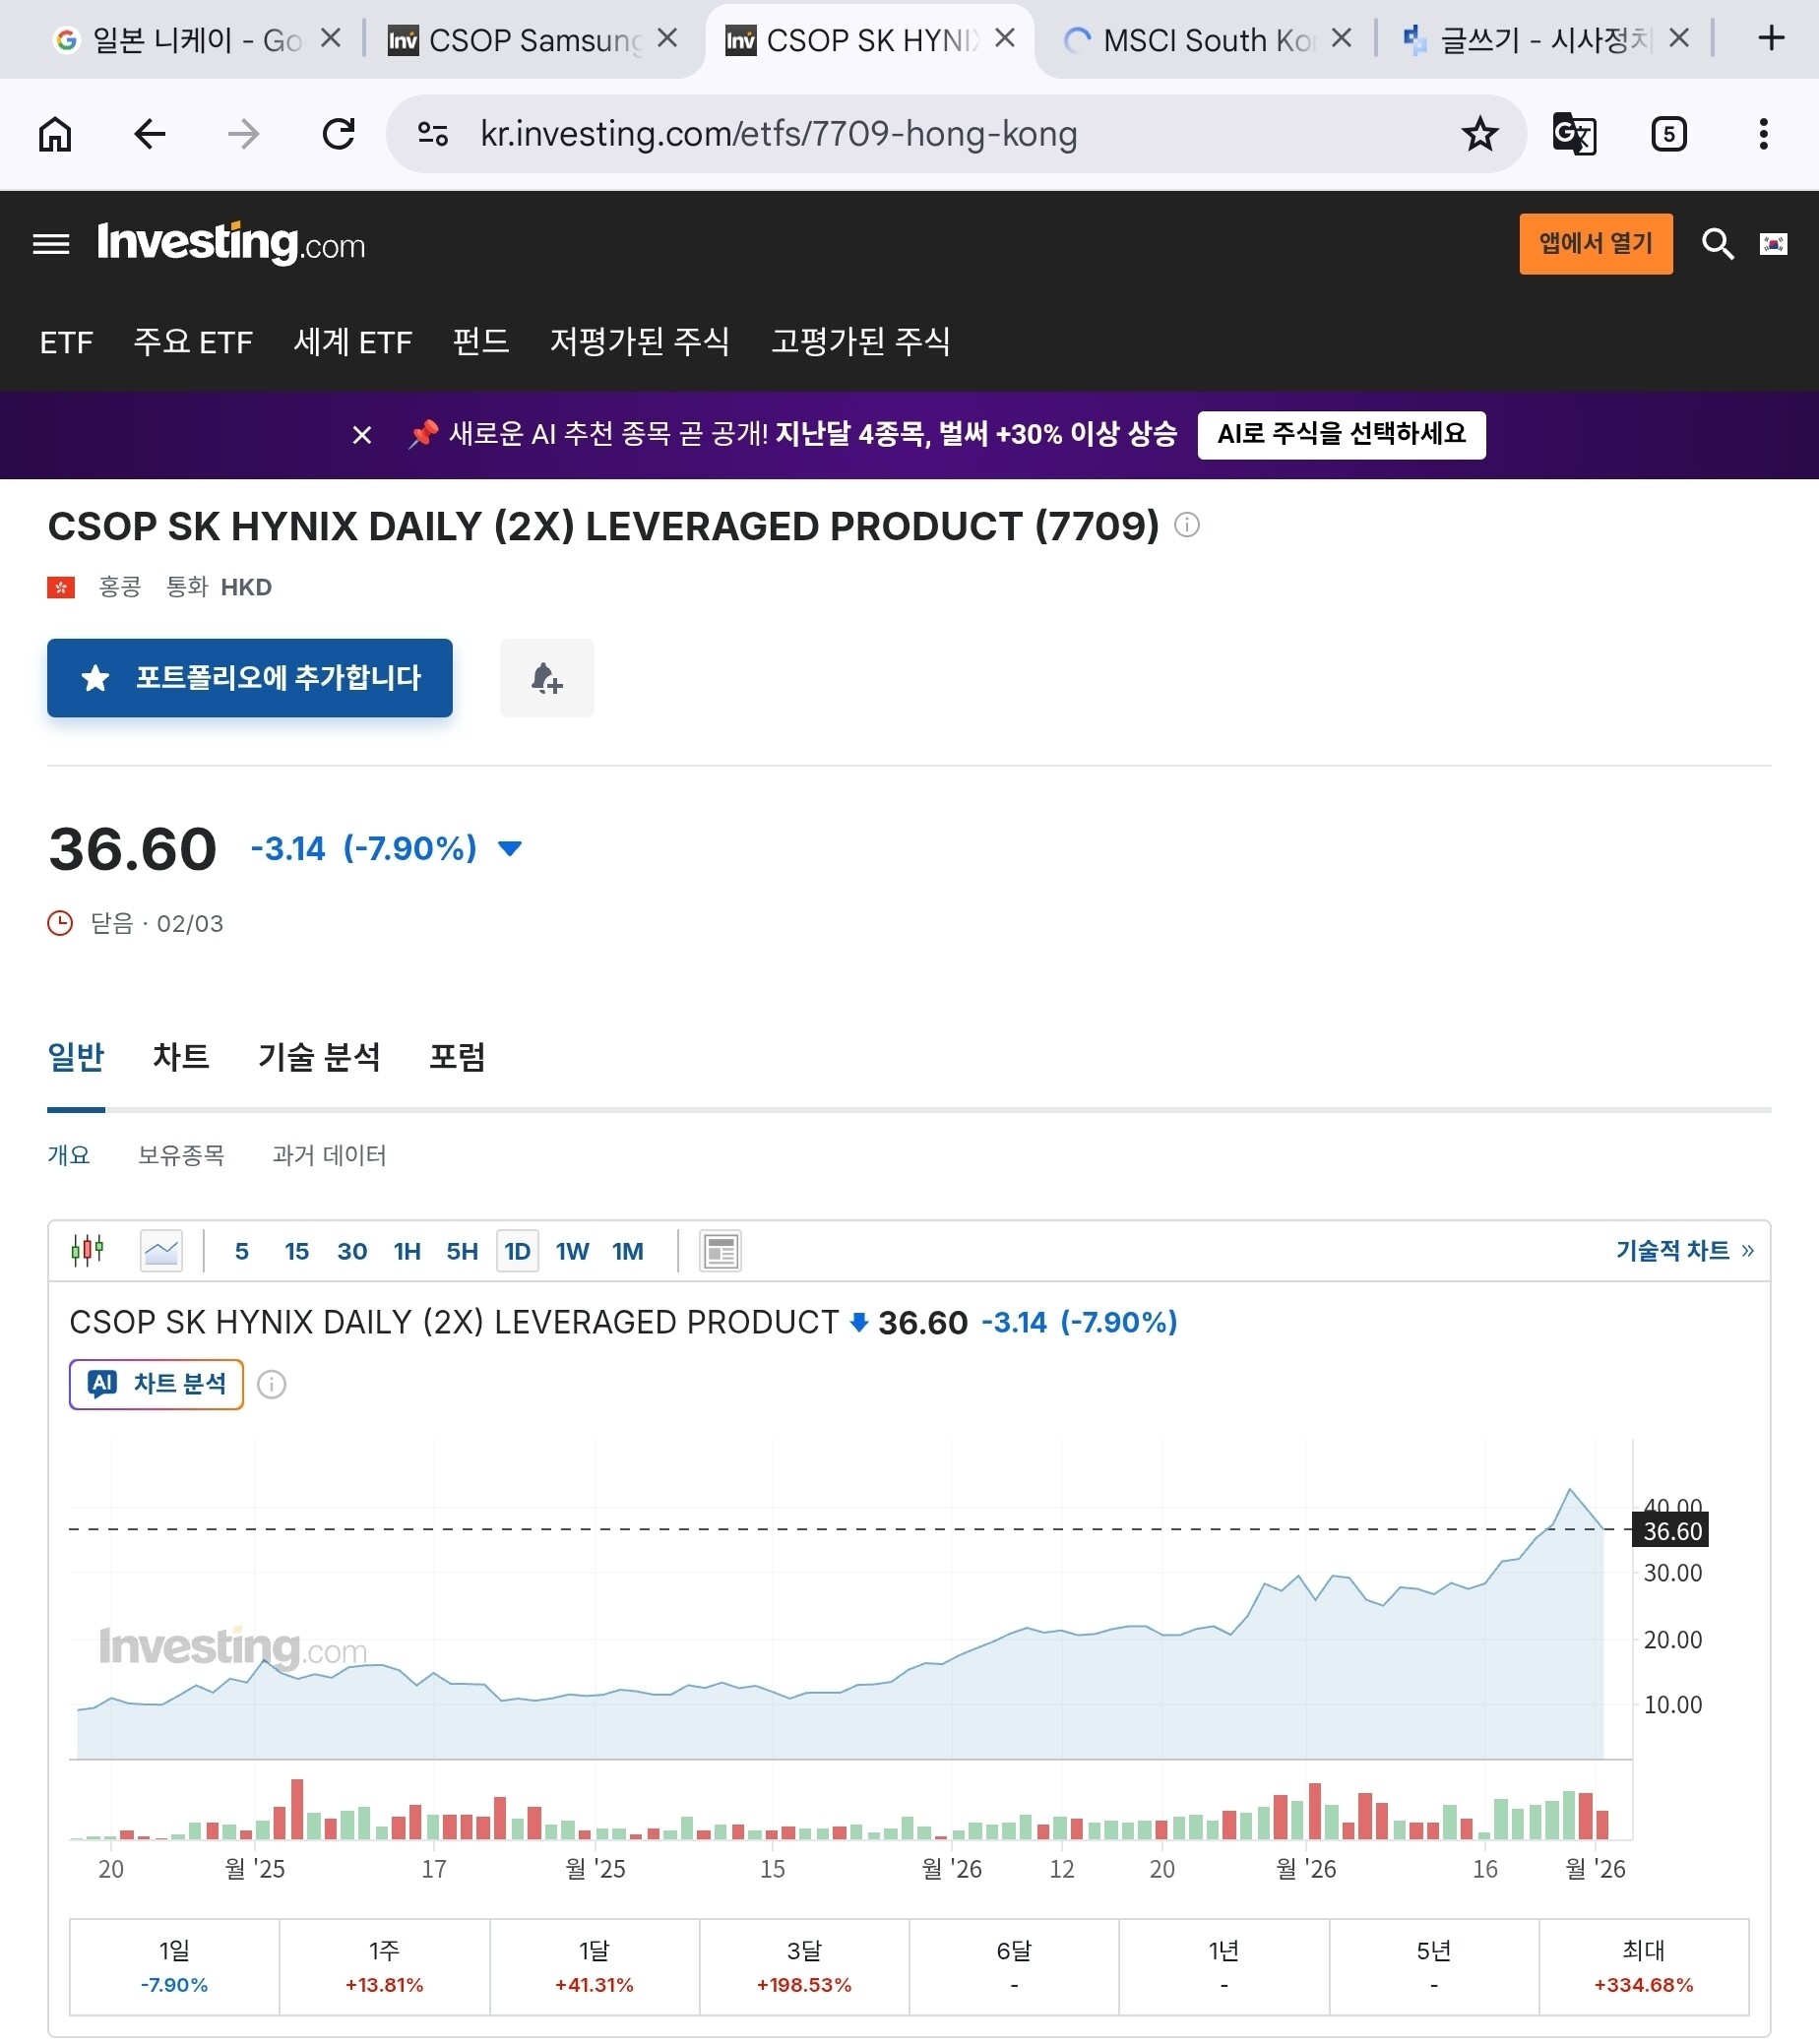
Task: Go to the browser home page
Action: tap(55, 134)
